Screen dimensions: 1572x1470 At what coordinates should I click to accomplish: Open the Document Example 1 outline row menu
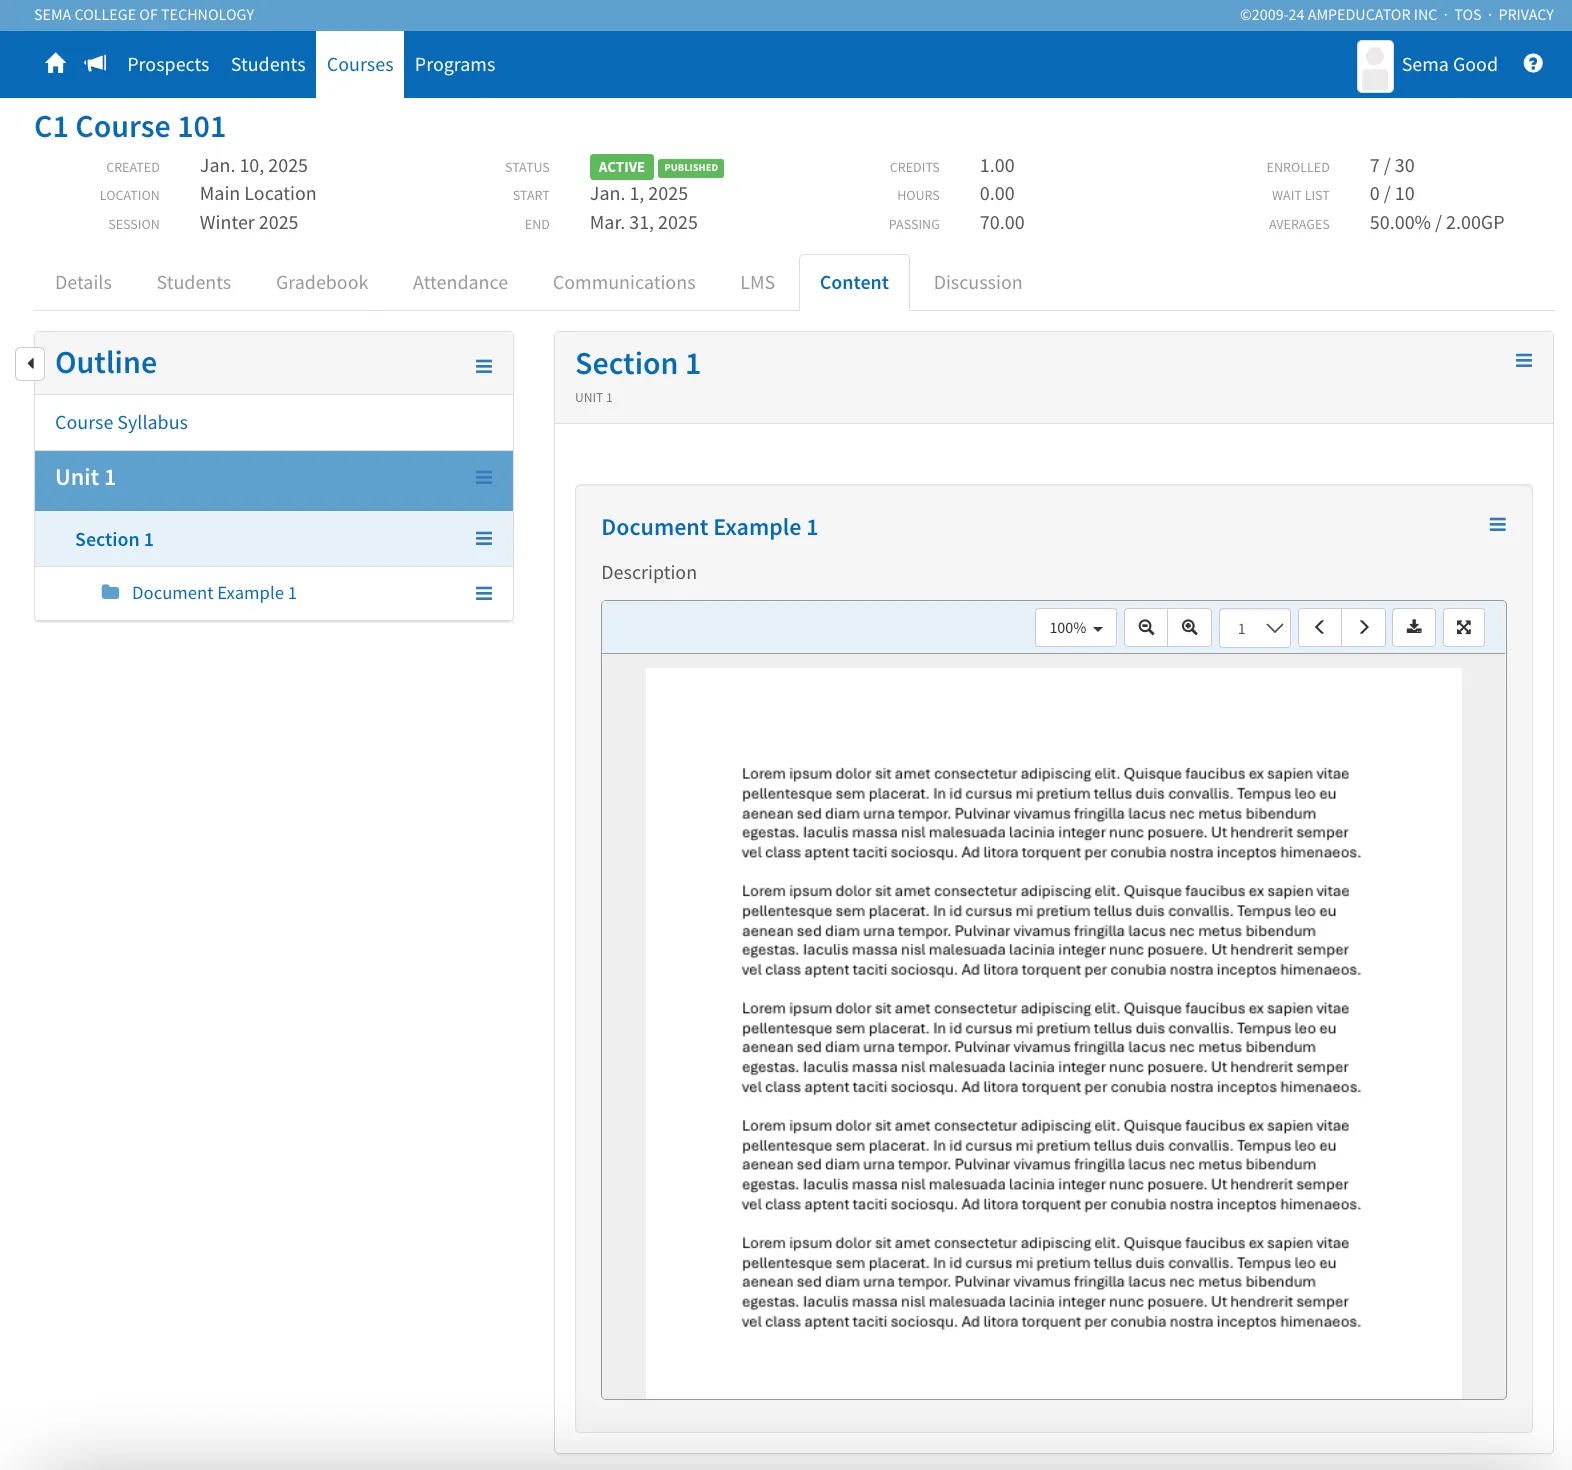(484, 593)
